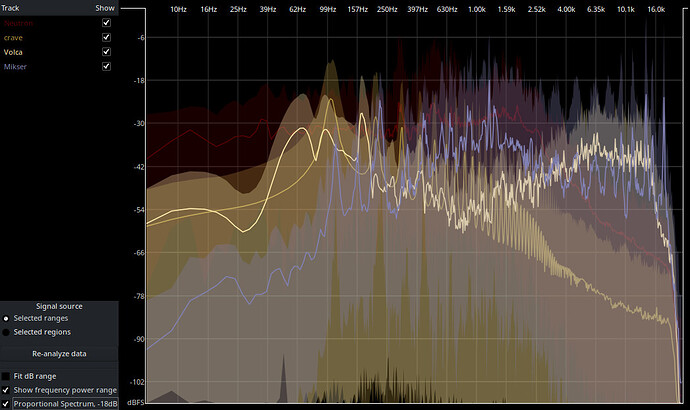This screenshot has height=410, width=690.
Task: Toggle visibility of the Volca track
Action: [106, 52]
